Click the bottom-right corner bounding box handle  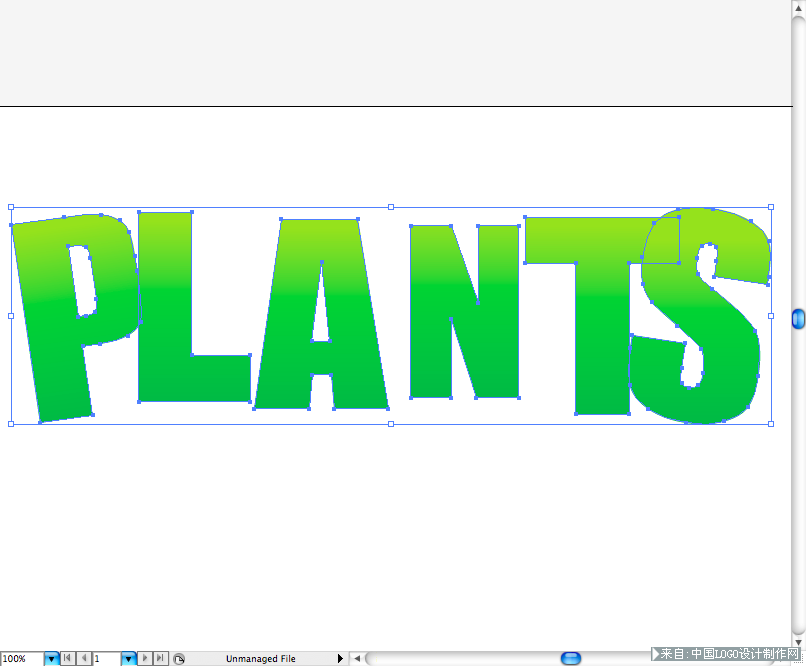[x=771, y=424]
